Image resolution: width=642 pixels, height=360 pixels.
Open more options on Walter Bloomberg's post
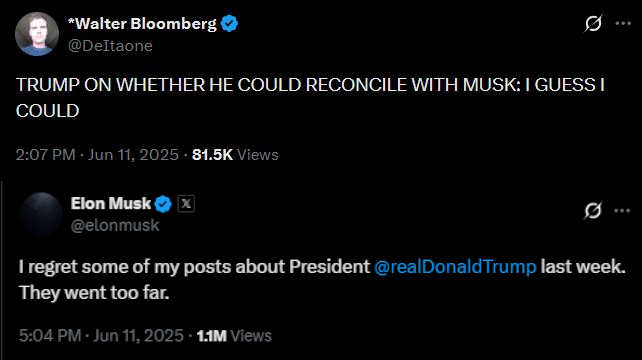(x=623, y=23)
